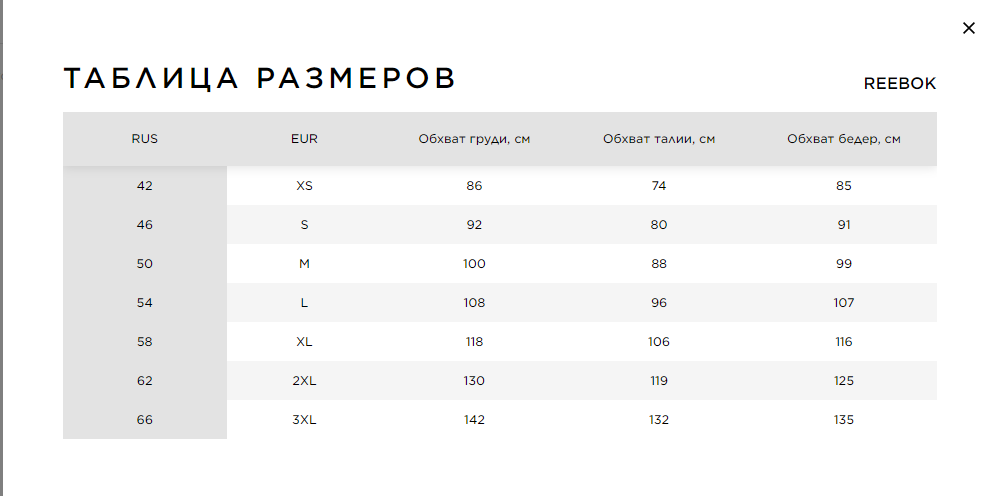Select RUS size 62 cell

click(145, 381)
